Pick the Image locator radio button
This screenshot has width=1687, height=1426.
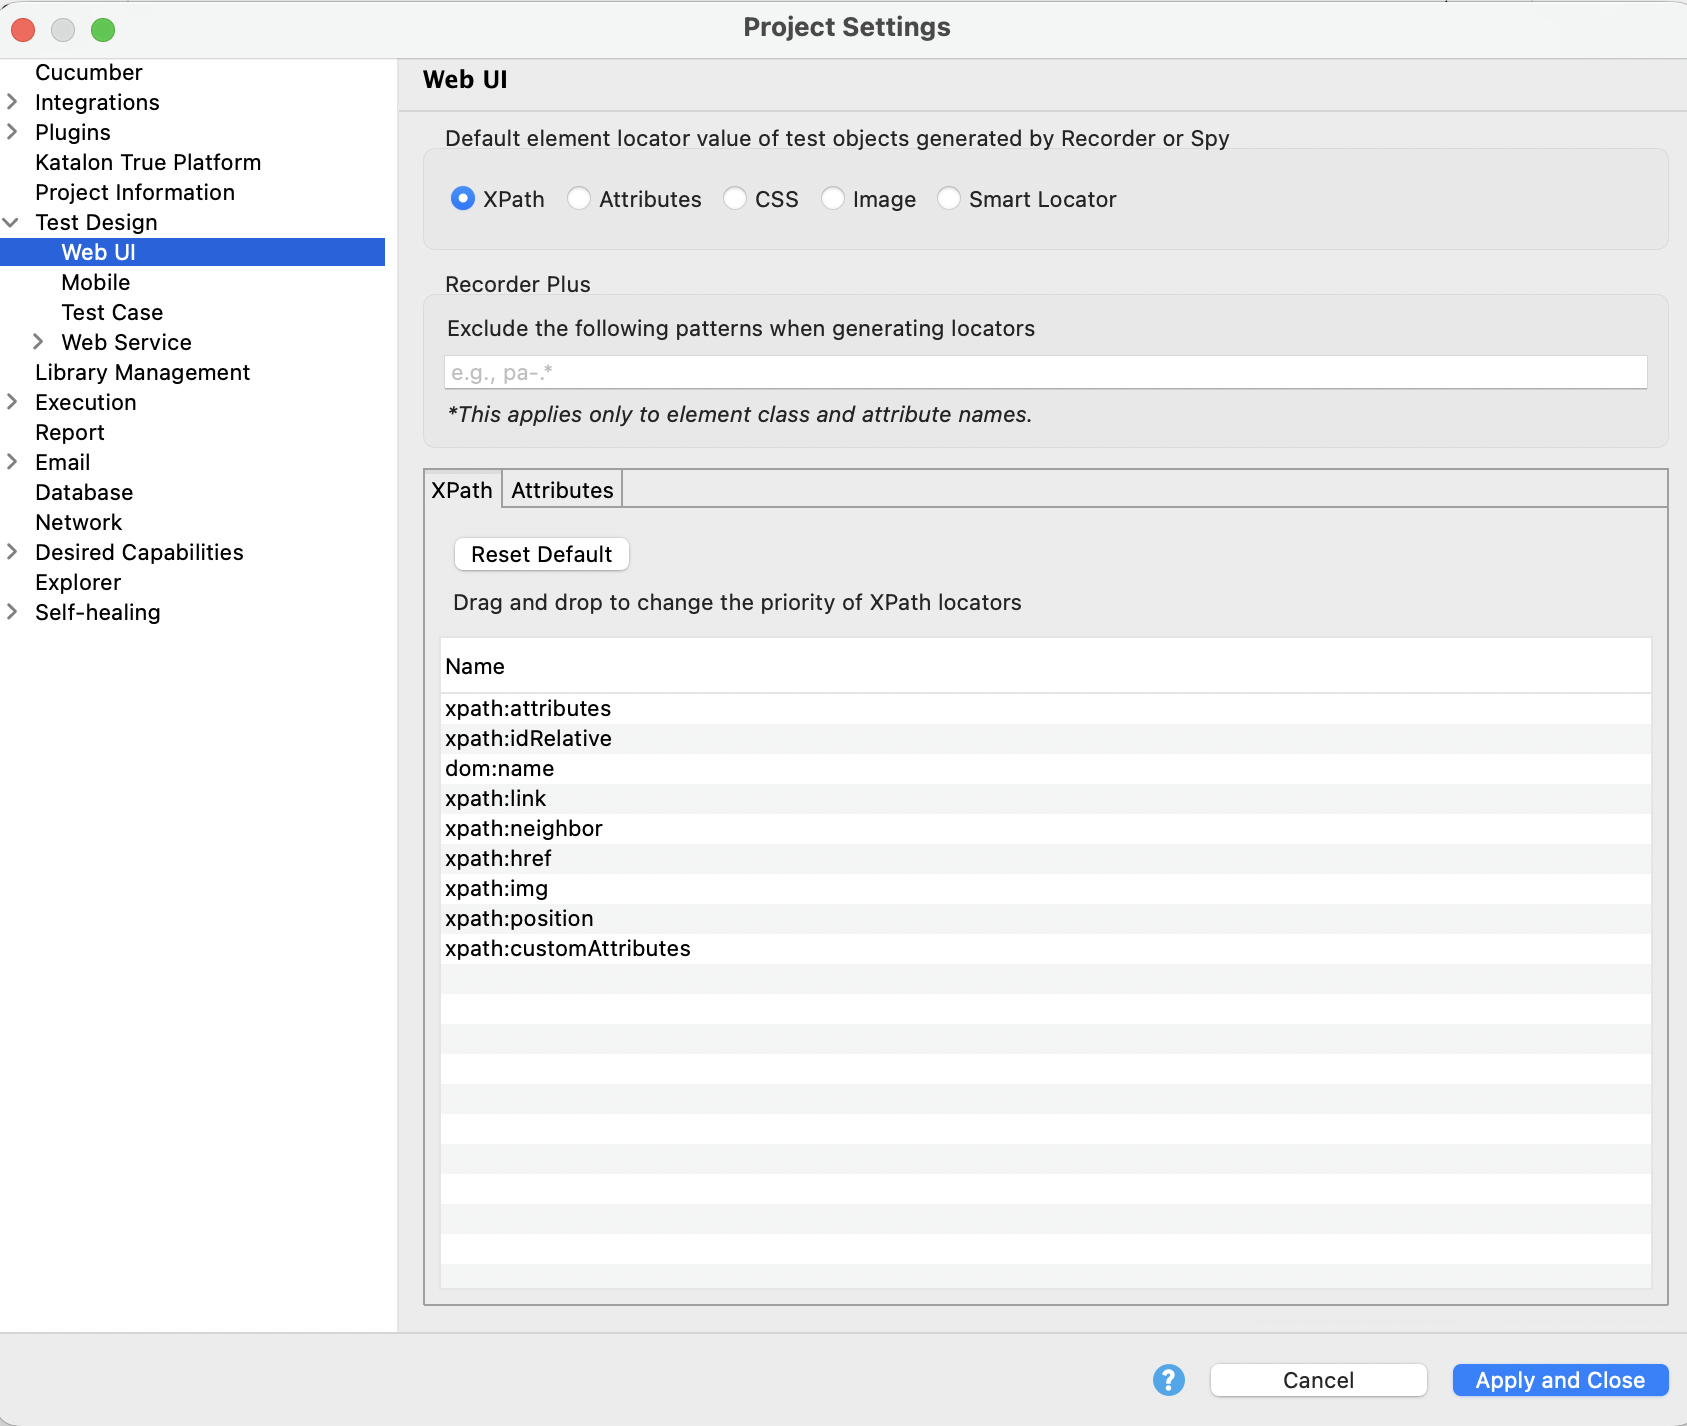point(832,199)
